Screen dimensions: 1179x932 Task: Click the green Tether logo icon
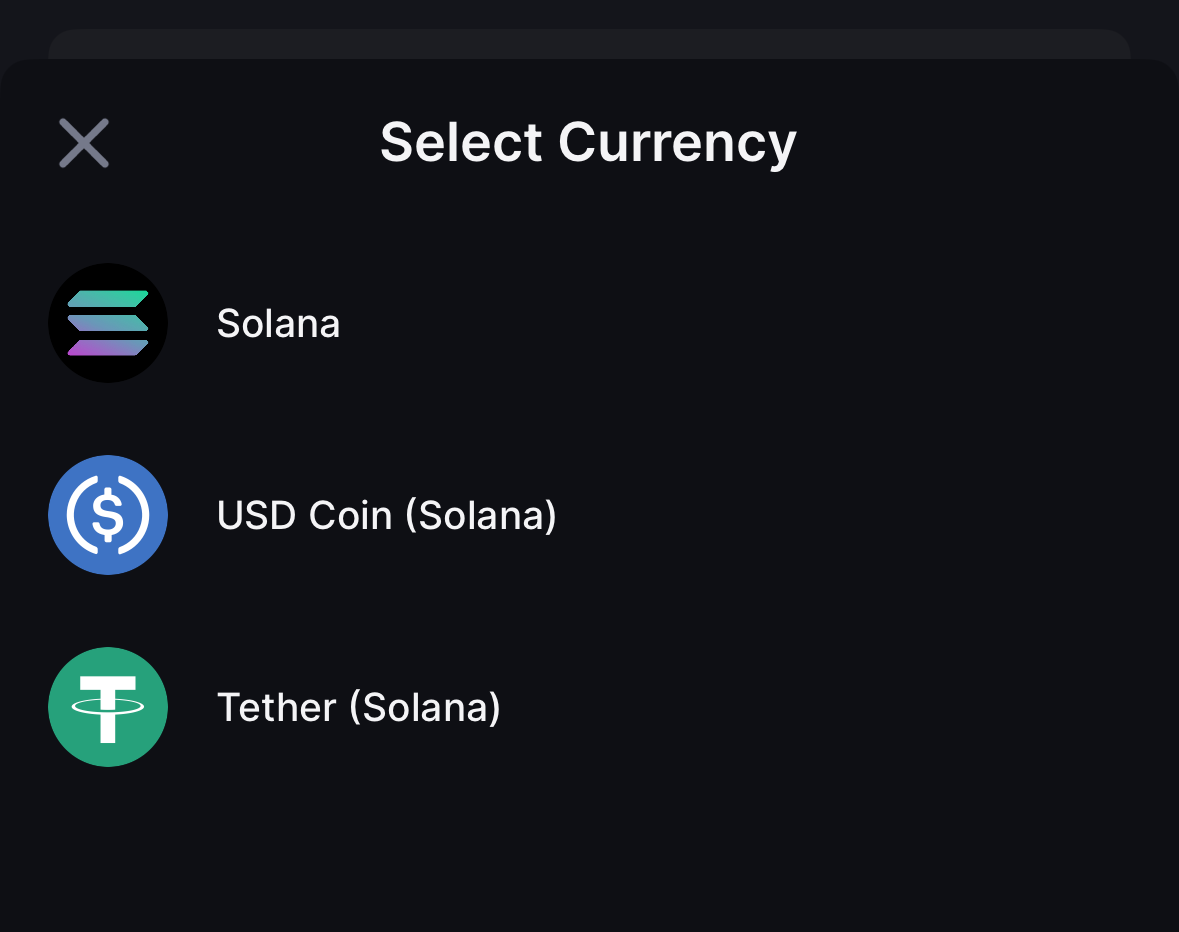coord(108,707)
